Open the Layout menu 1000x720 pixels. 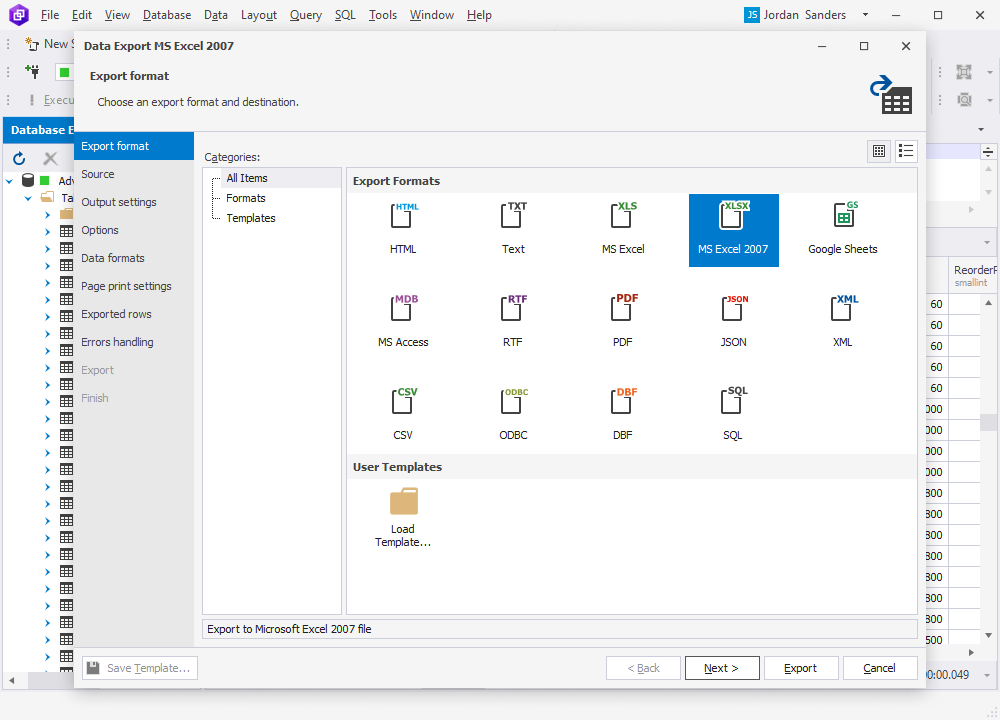click(x=259, y=15)
